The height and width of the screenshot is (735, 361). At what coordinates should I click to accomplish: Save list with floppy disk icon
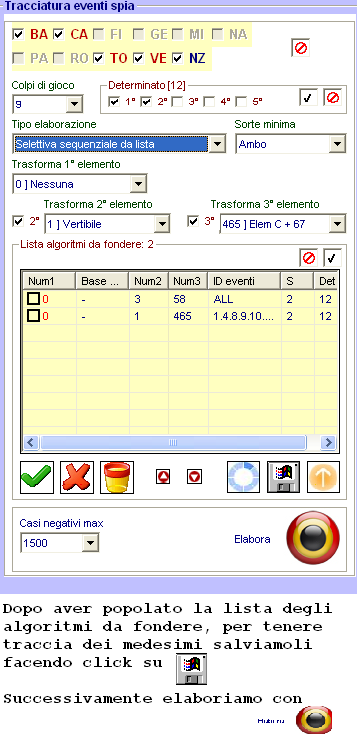click(x=284, y=477)
